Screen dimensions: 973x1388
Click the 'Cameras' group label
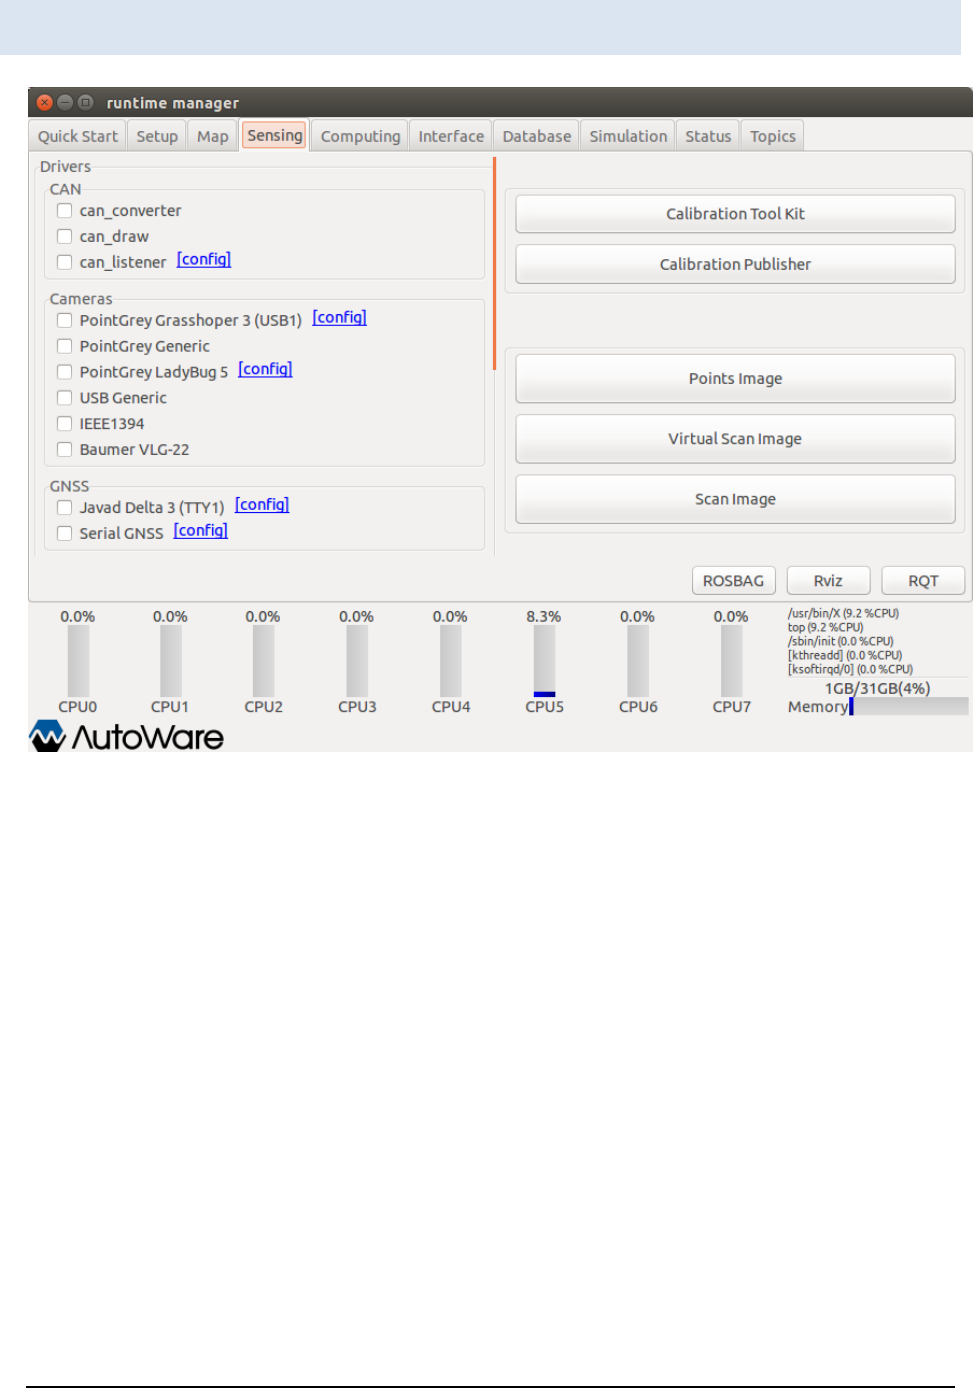click(81, 299)
